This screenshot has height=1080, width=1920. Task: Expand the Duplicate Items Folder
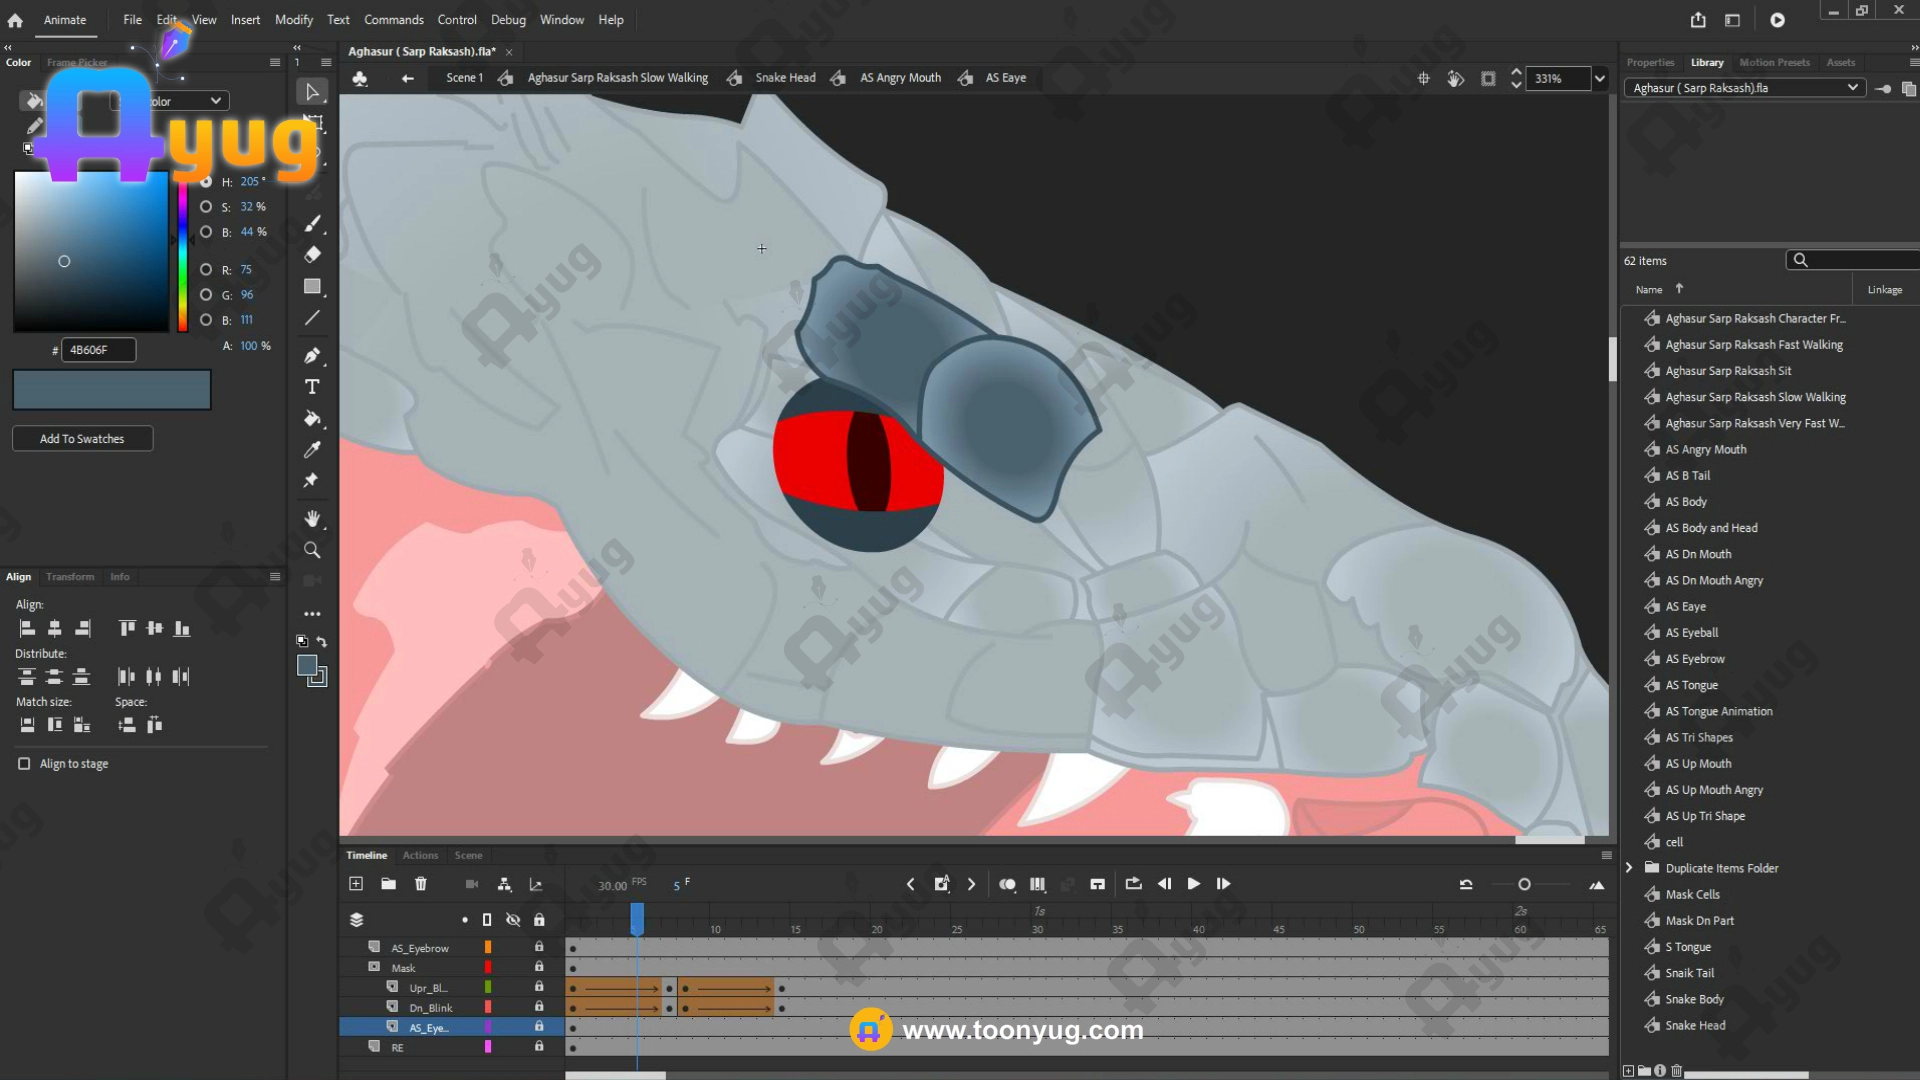coord(1629,868)
